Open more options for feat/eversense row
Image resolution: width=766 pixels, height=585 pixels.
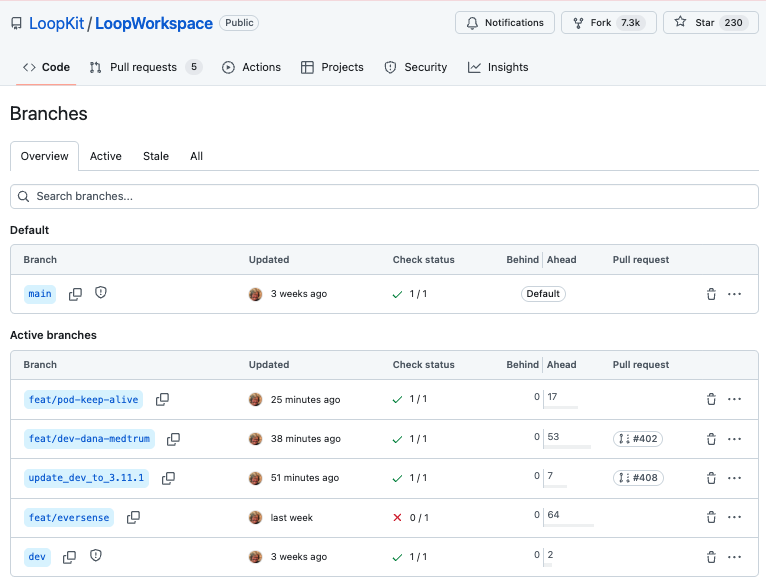pyautogui.click(x=734, y=517)
